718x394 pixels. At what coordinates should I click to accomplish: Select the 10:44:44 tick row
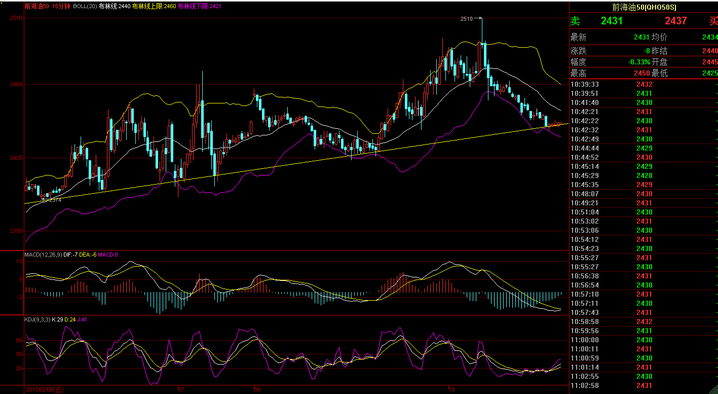point(643,148)
